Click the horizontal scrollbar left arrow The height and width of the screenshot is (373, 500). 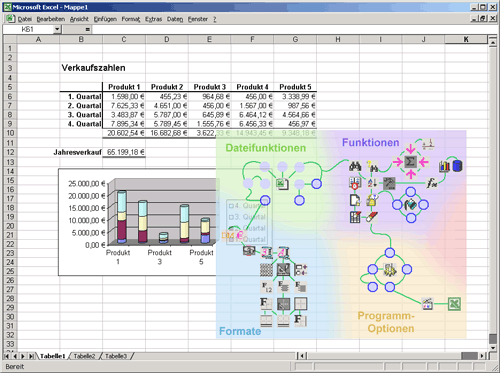tap(302, 356)
